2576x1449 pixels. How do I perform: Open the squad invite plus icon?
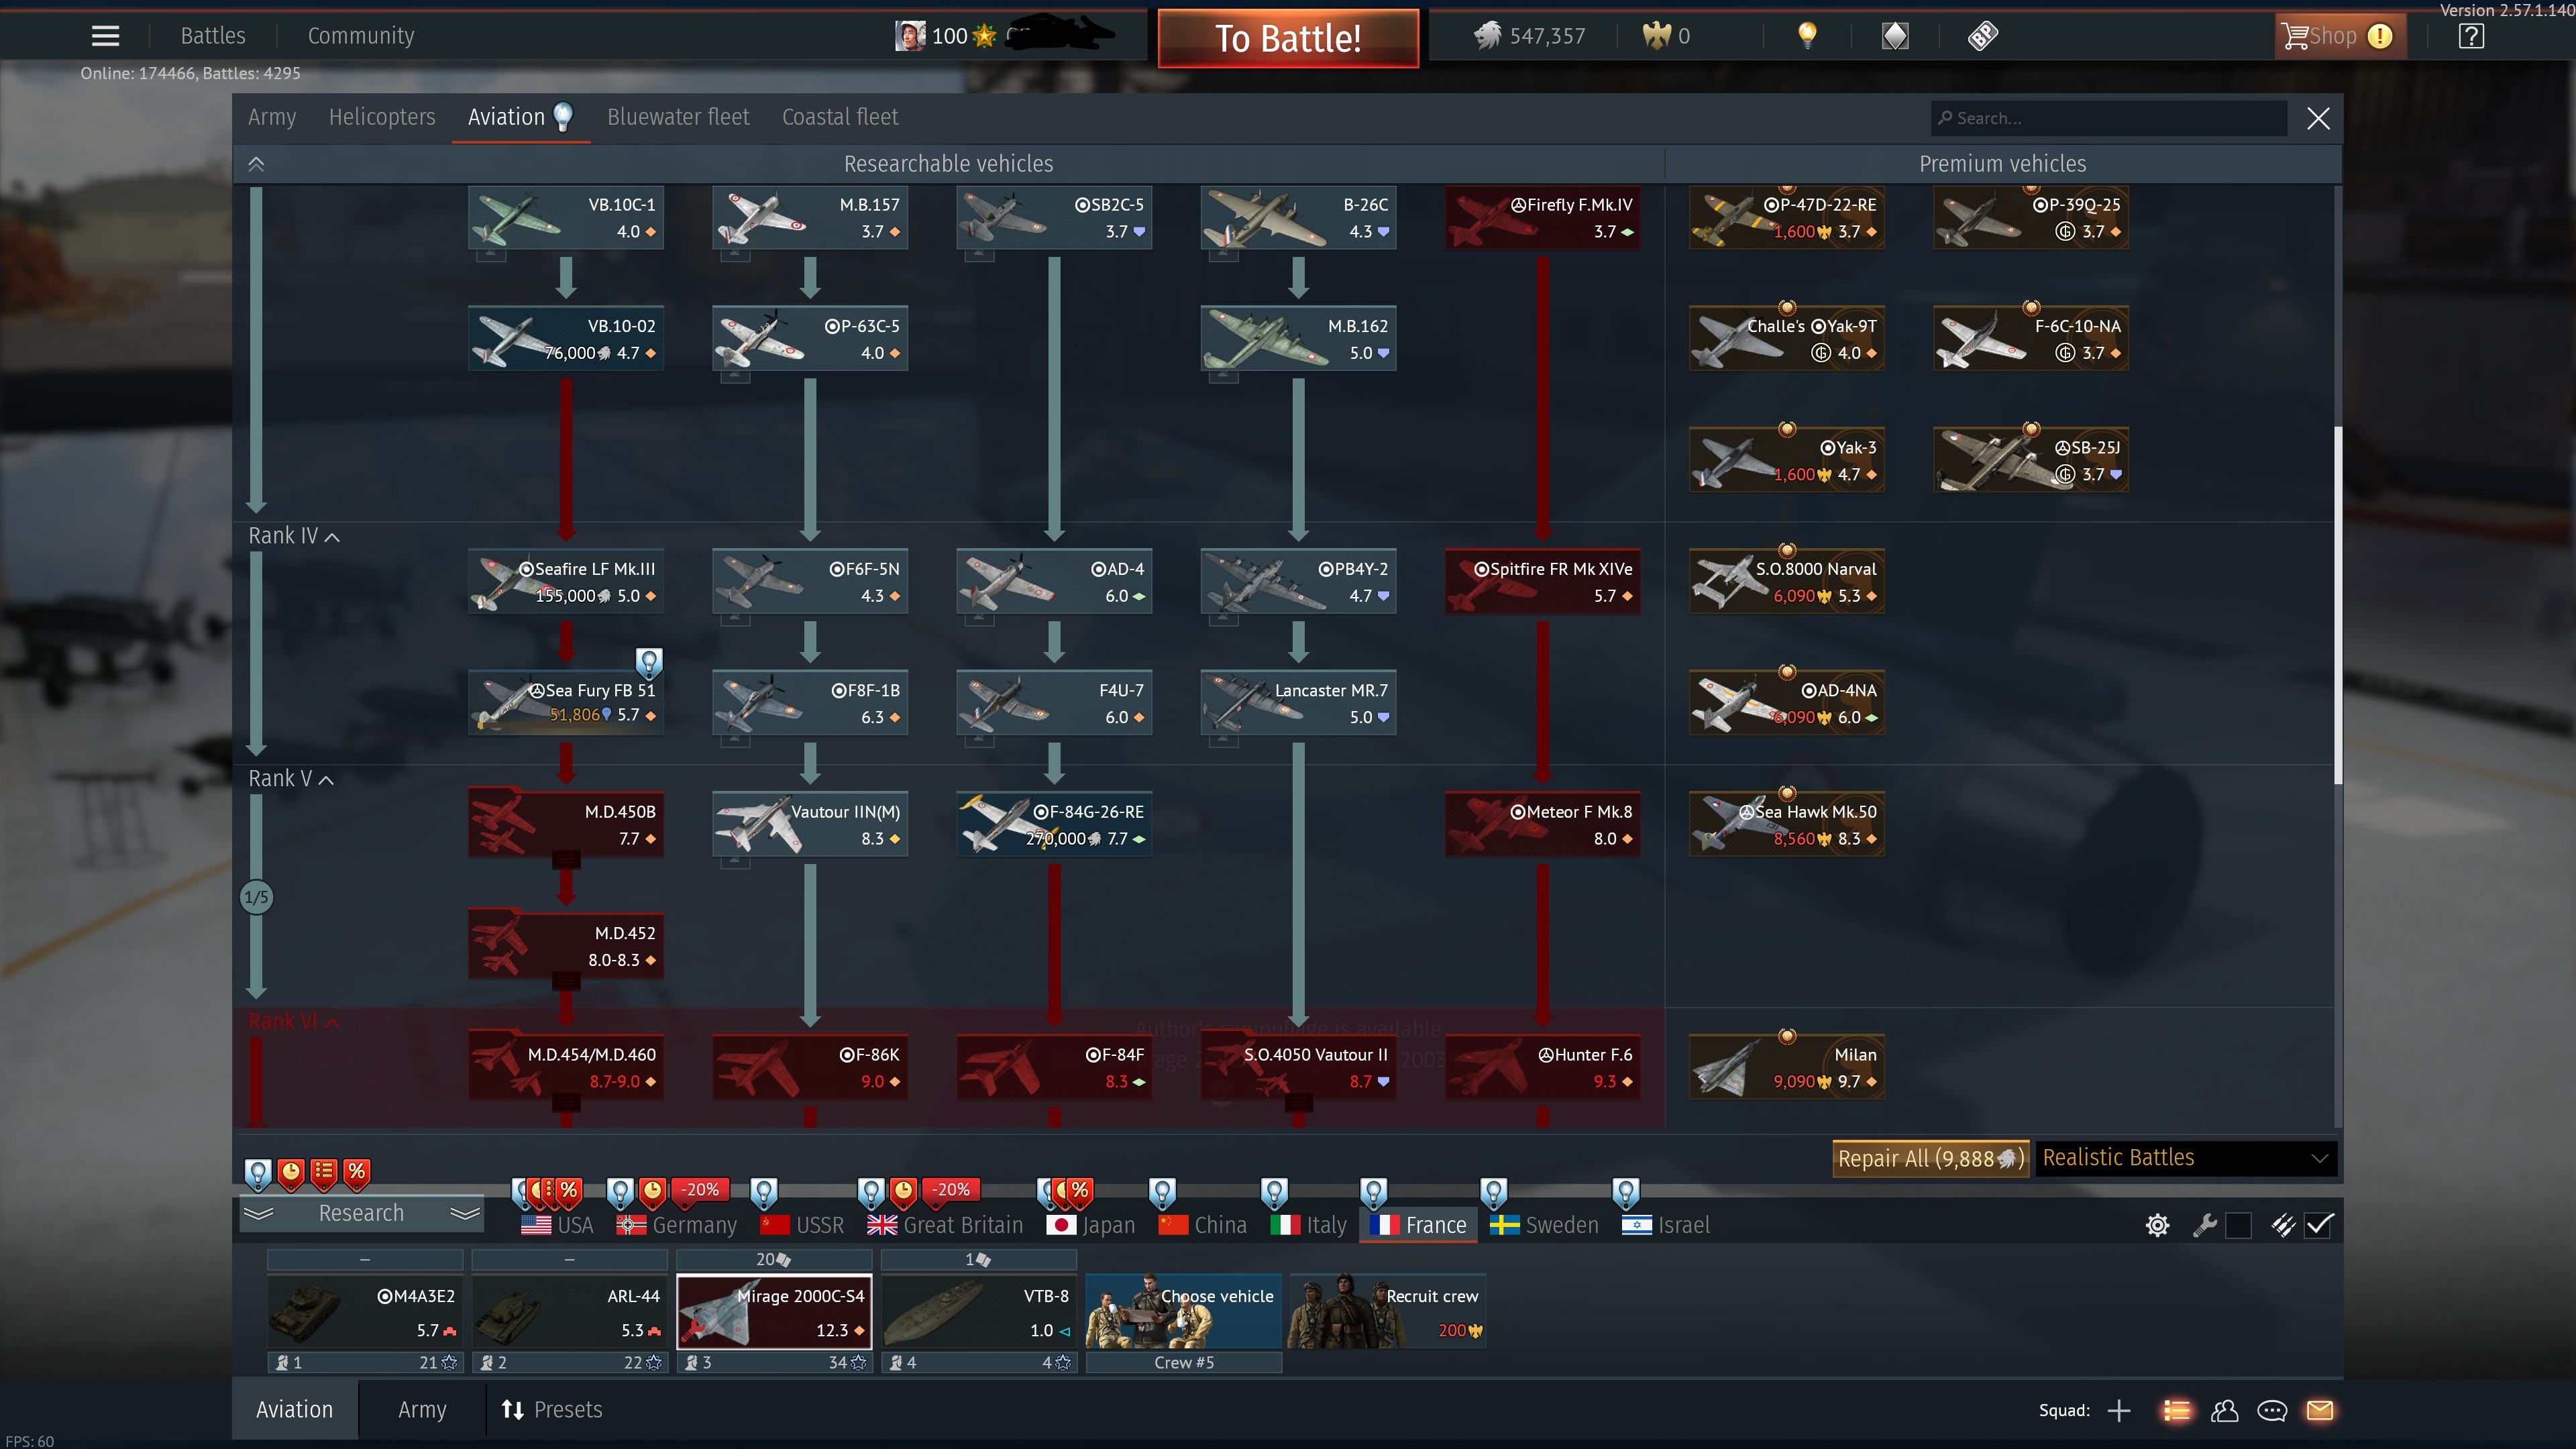pyautogui.click(x=2118, y=1410)
